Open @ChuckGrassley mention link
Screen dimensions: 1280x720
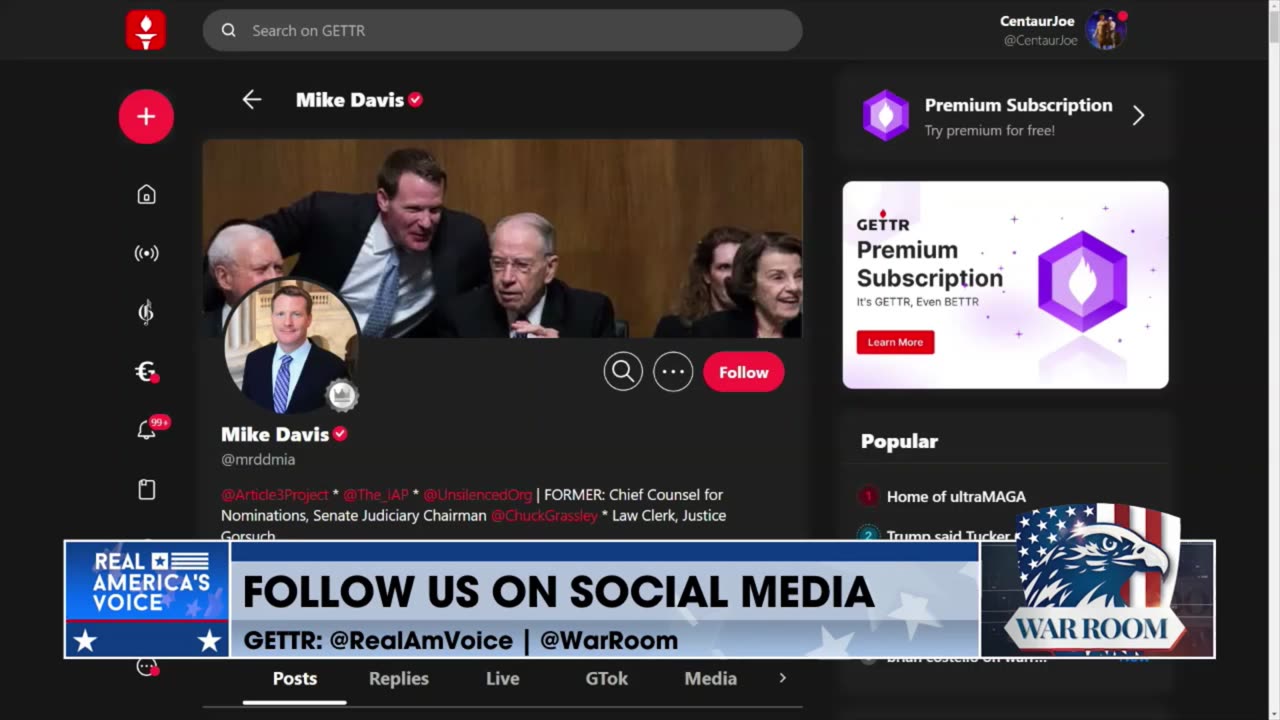click(544, 516)
